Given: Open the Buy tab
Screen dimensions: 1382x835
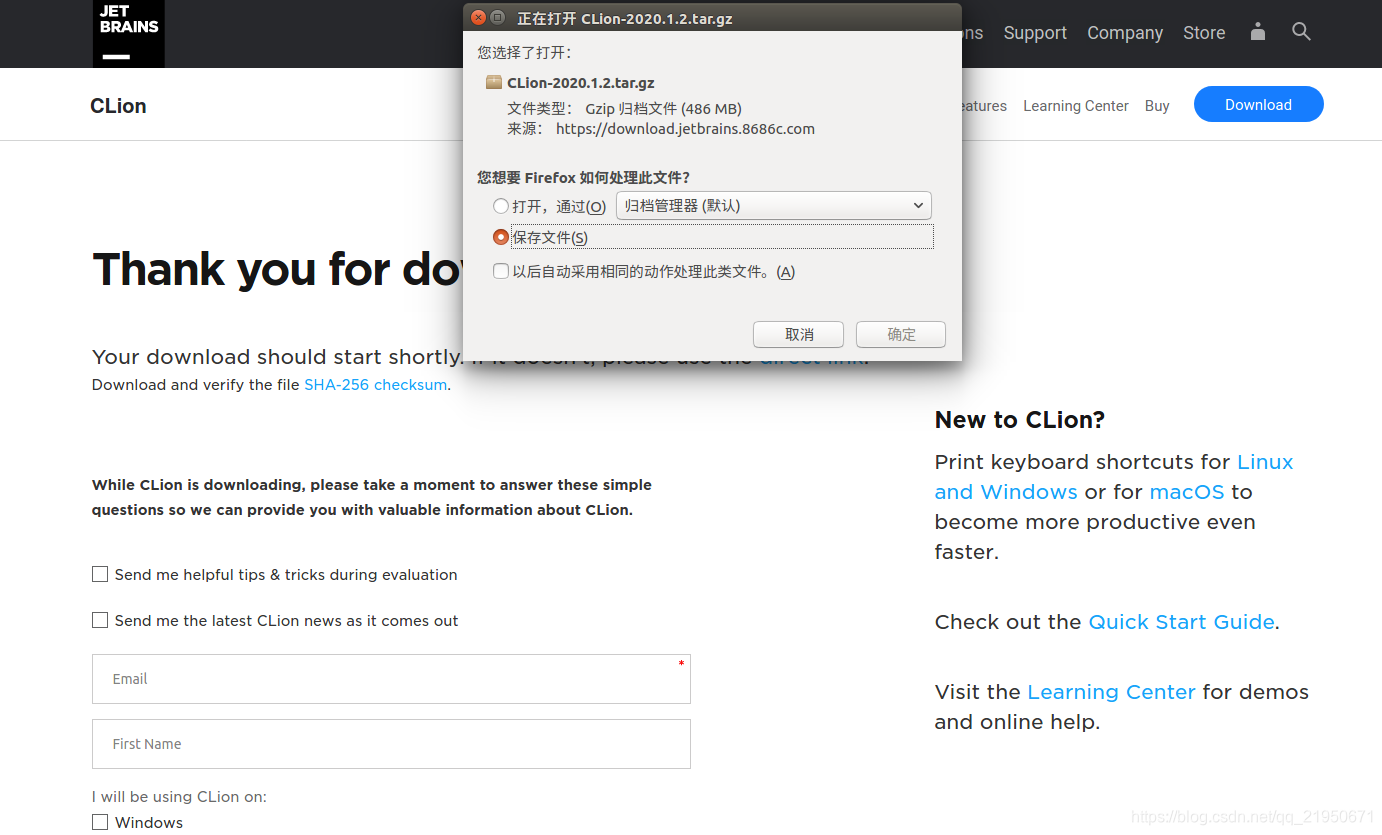Looking at the screenshot, I should pyautogui.click(x=1157, y=106).
